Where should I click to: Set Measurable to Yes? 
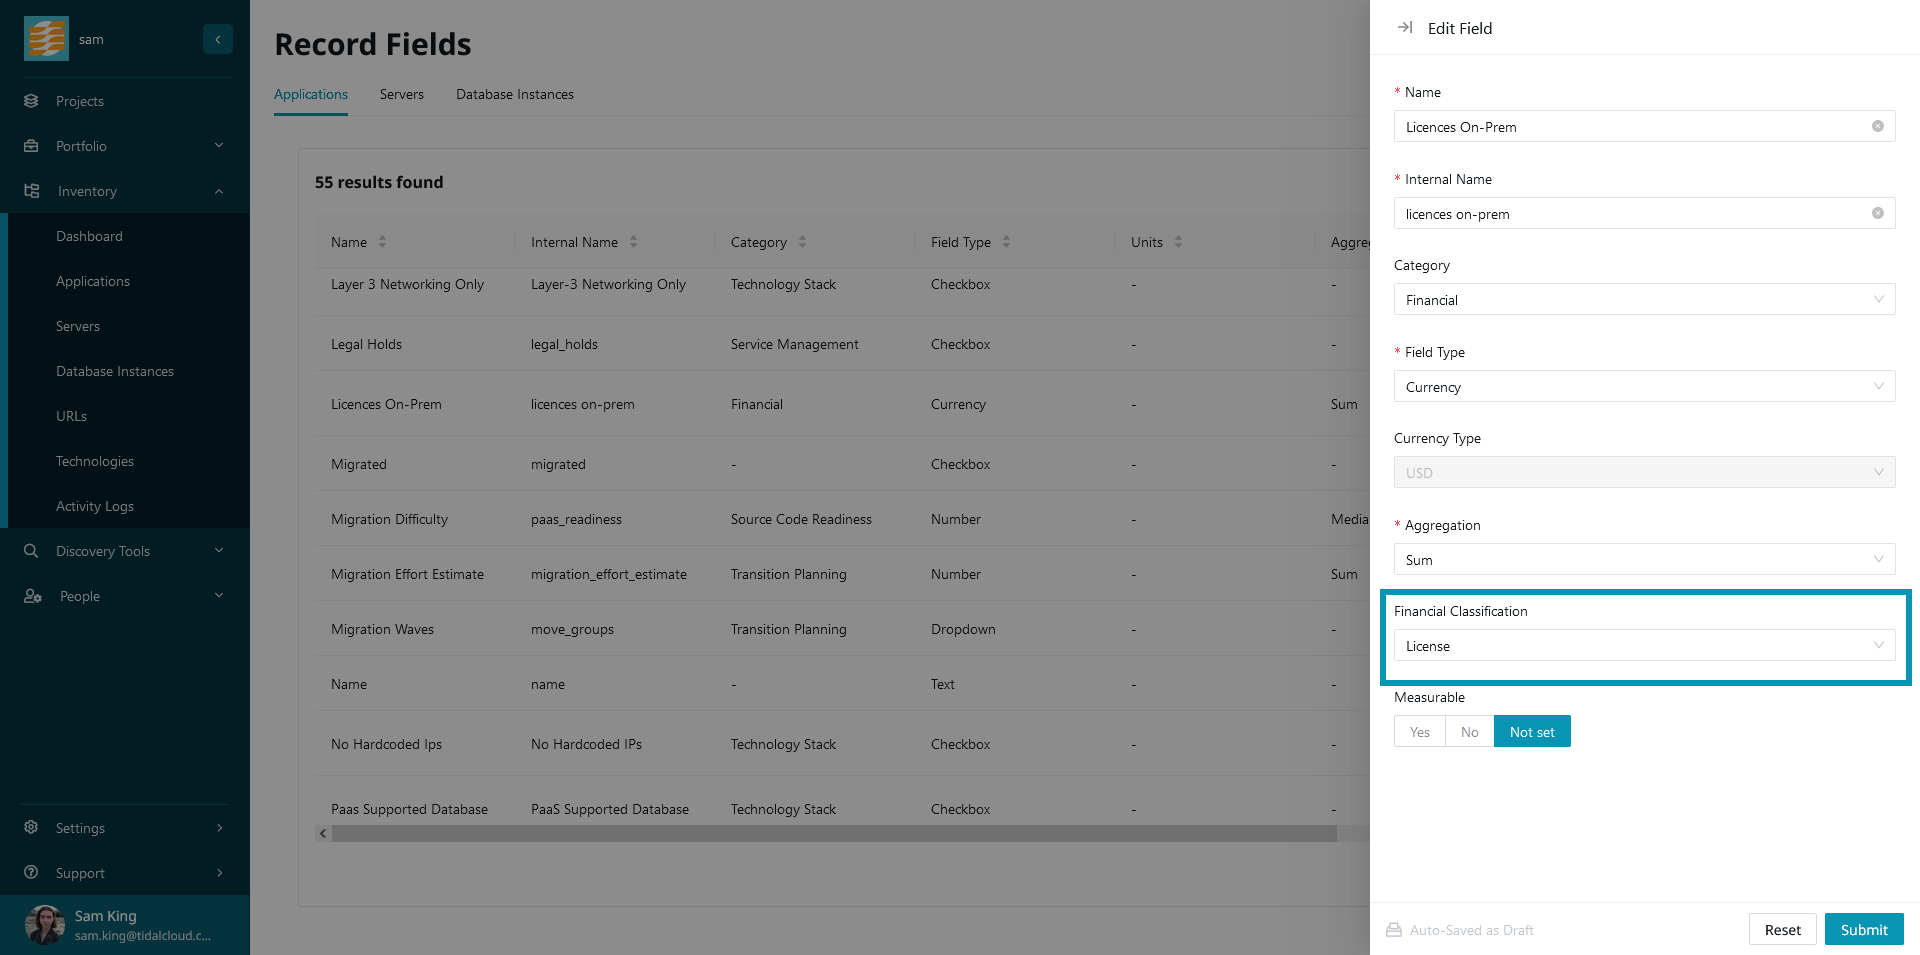pyautogui.click(x=1419, y=732)
